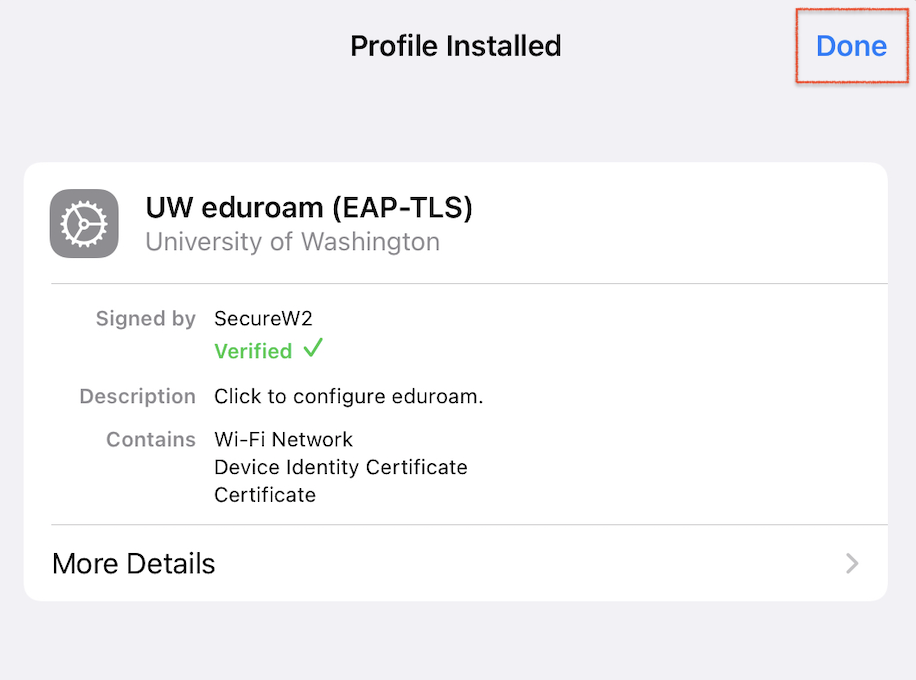Screen dimensions: 916x680
Task: Select the SecureW2 signer name
Action: (263, 318)
